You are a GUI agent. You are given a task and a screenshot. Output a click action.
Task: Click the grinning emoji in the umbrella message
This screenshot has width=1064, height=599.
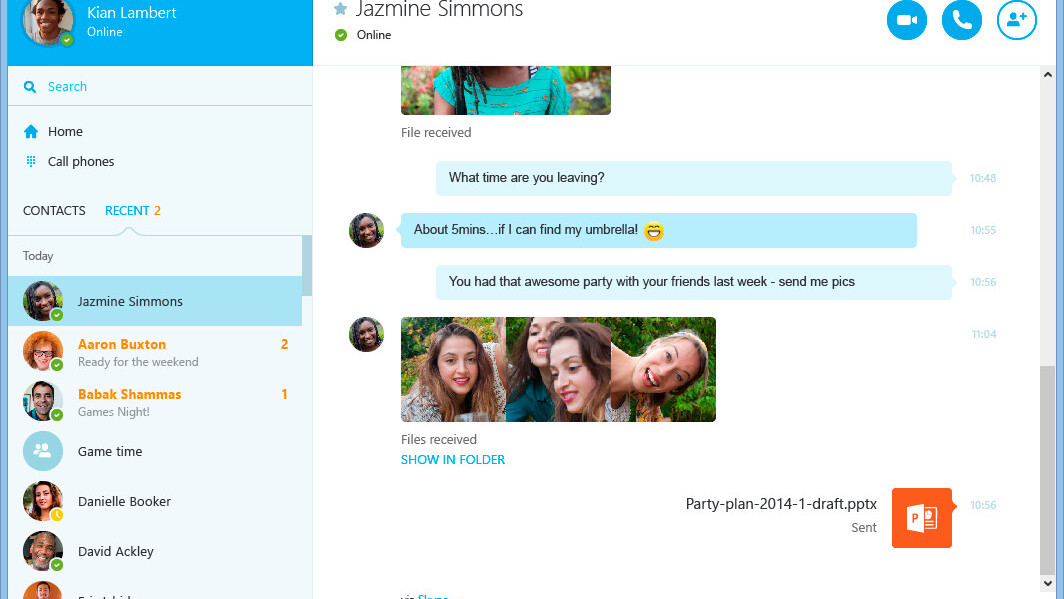click(x=654, y=231)
